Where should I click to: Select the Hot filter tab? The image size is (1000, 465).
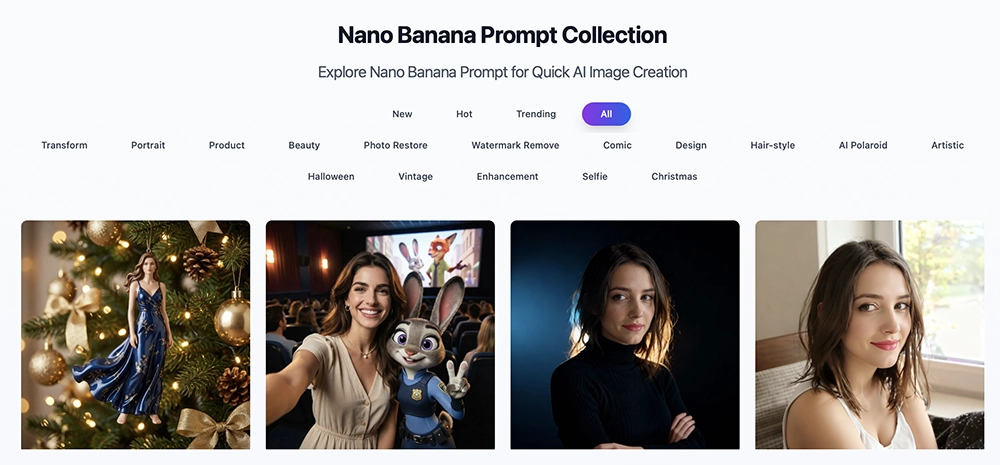tap(464, 114)
